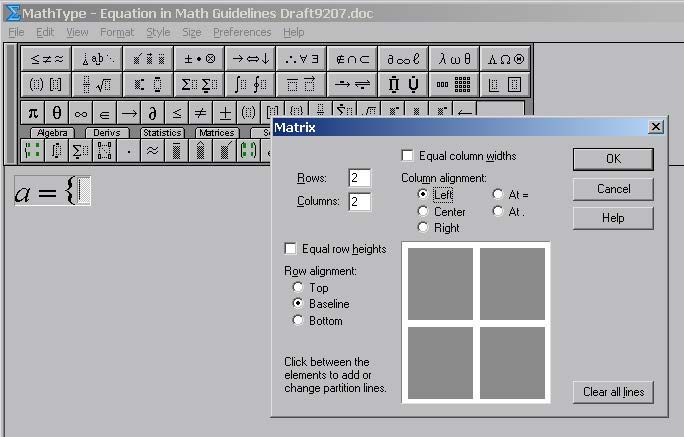Screen dimensions: 684x437
Task: Insert the pi symbol from small bar
Action: [x=33, y=113]
